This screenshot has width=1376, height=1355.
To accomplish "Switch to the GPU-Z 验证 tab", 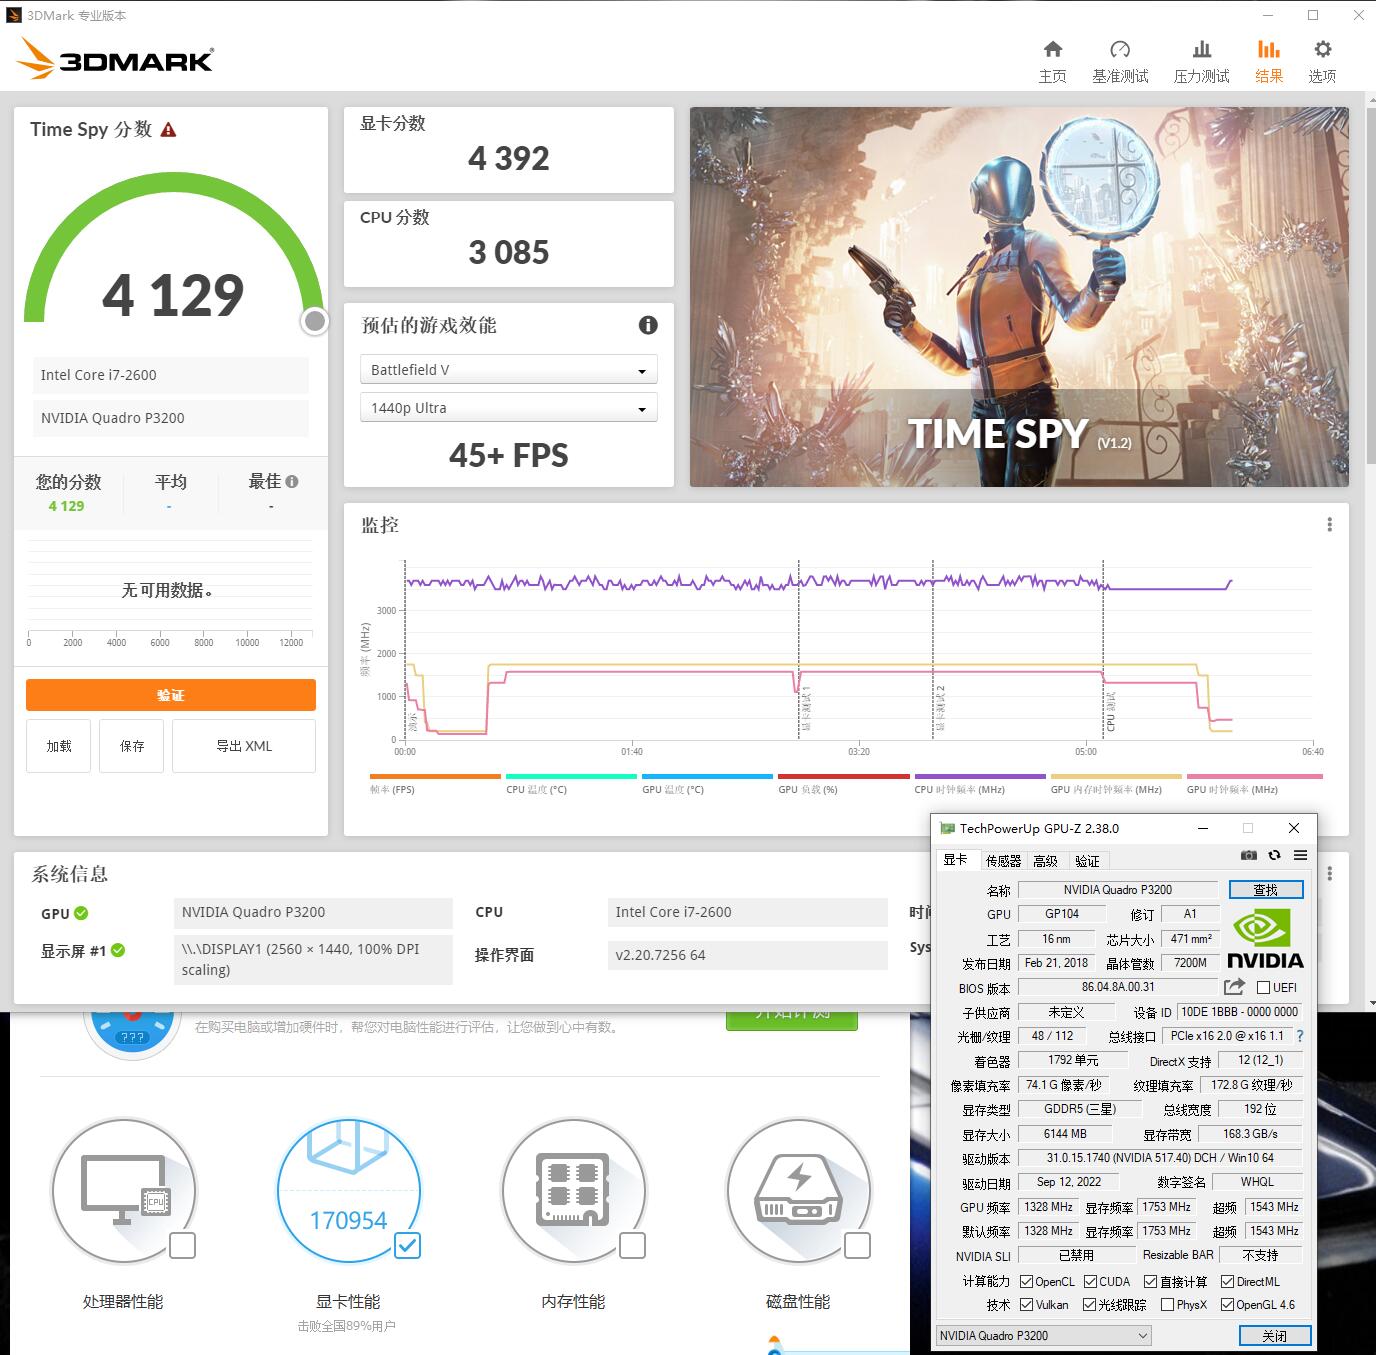I will [x=1087, y=861].
